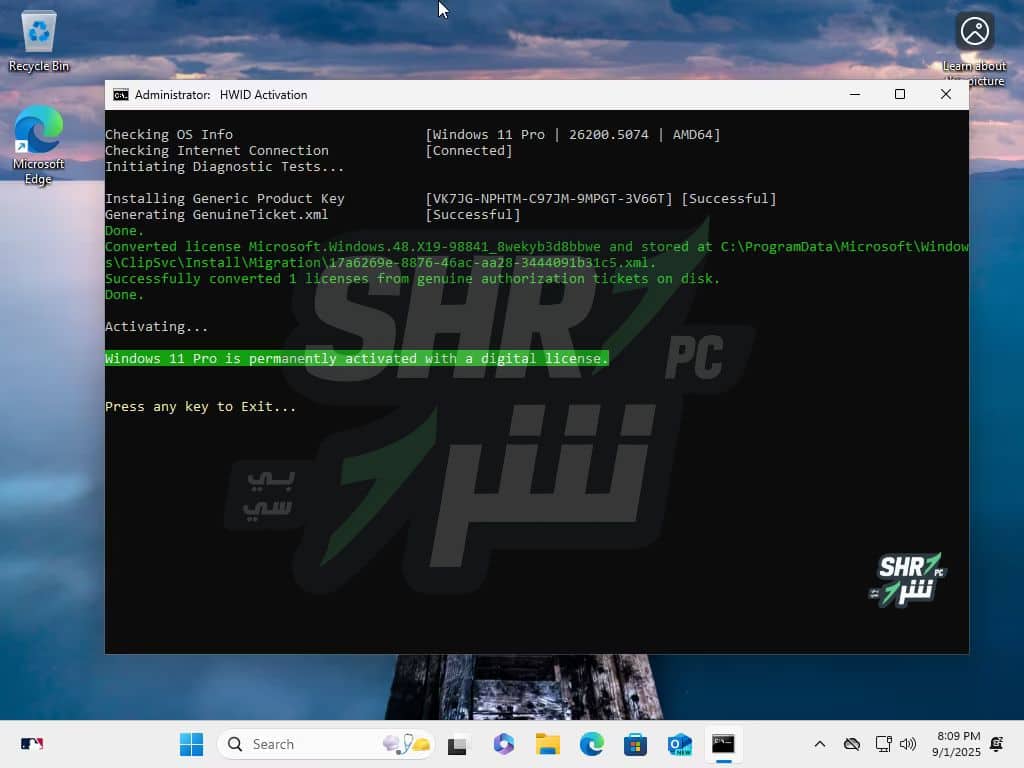Screen dimensions: 1024x768
Task: Open Microsoft Edge from the taskbar
Action: coord(592,744)
